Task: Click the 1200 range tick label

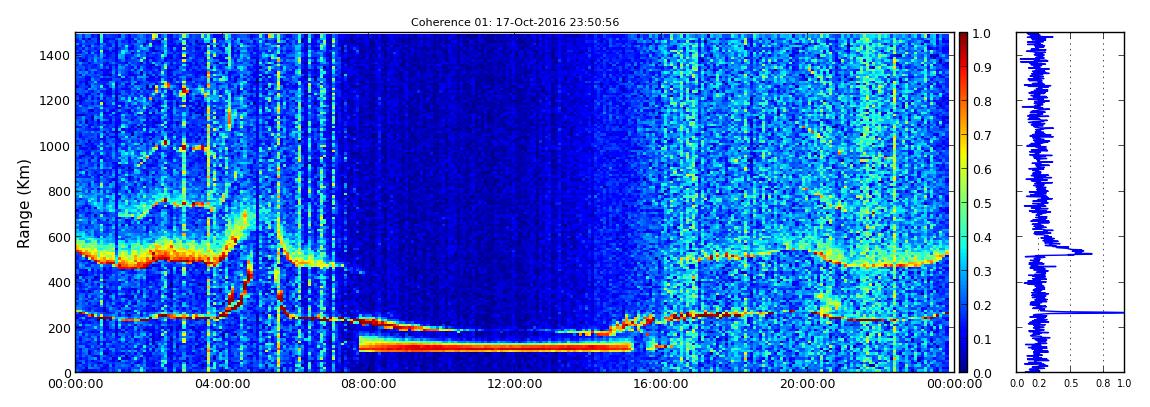Action: 55,100
